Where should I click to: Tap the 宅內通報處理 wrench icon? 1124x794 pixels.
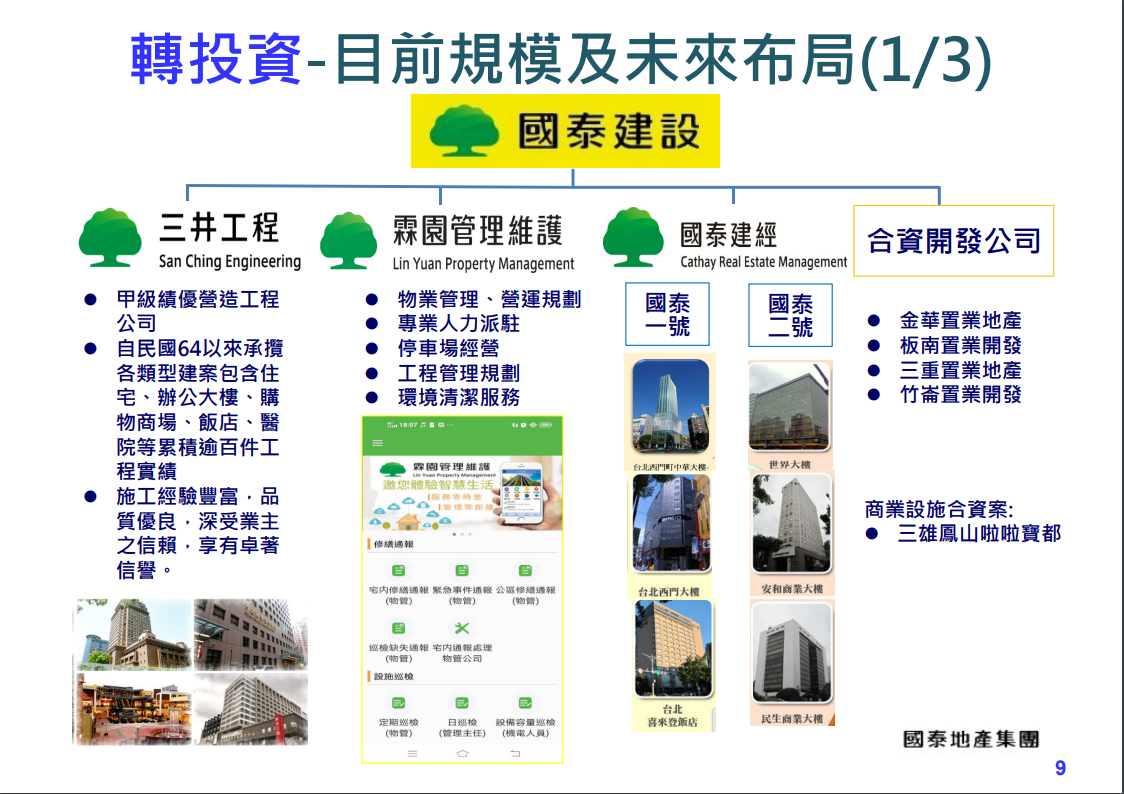tap(462, 628)
